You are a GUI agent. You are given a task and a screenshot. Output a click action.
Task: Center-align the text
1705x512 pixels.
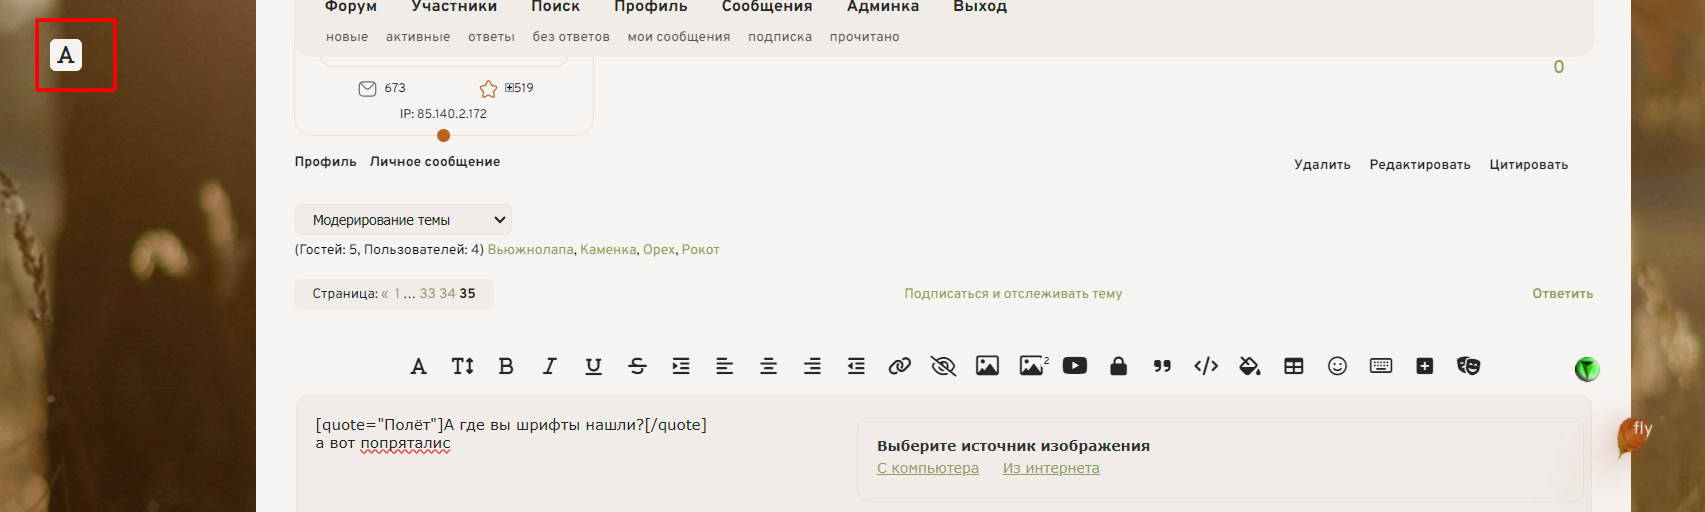[769, 366]
